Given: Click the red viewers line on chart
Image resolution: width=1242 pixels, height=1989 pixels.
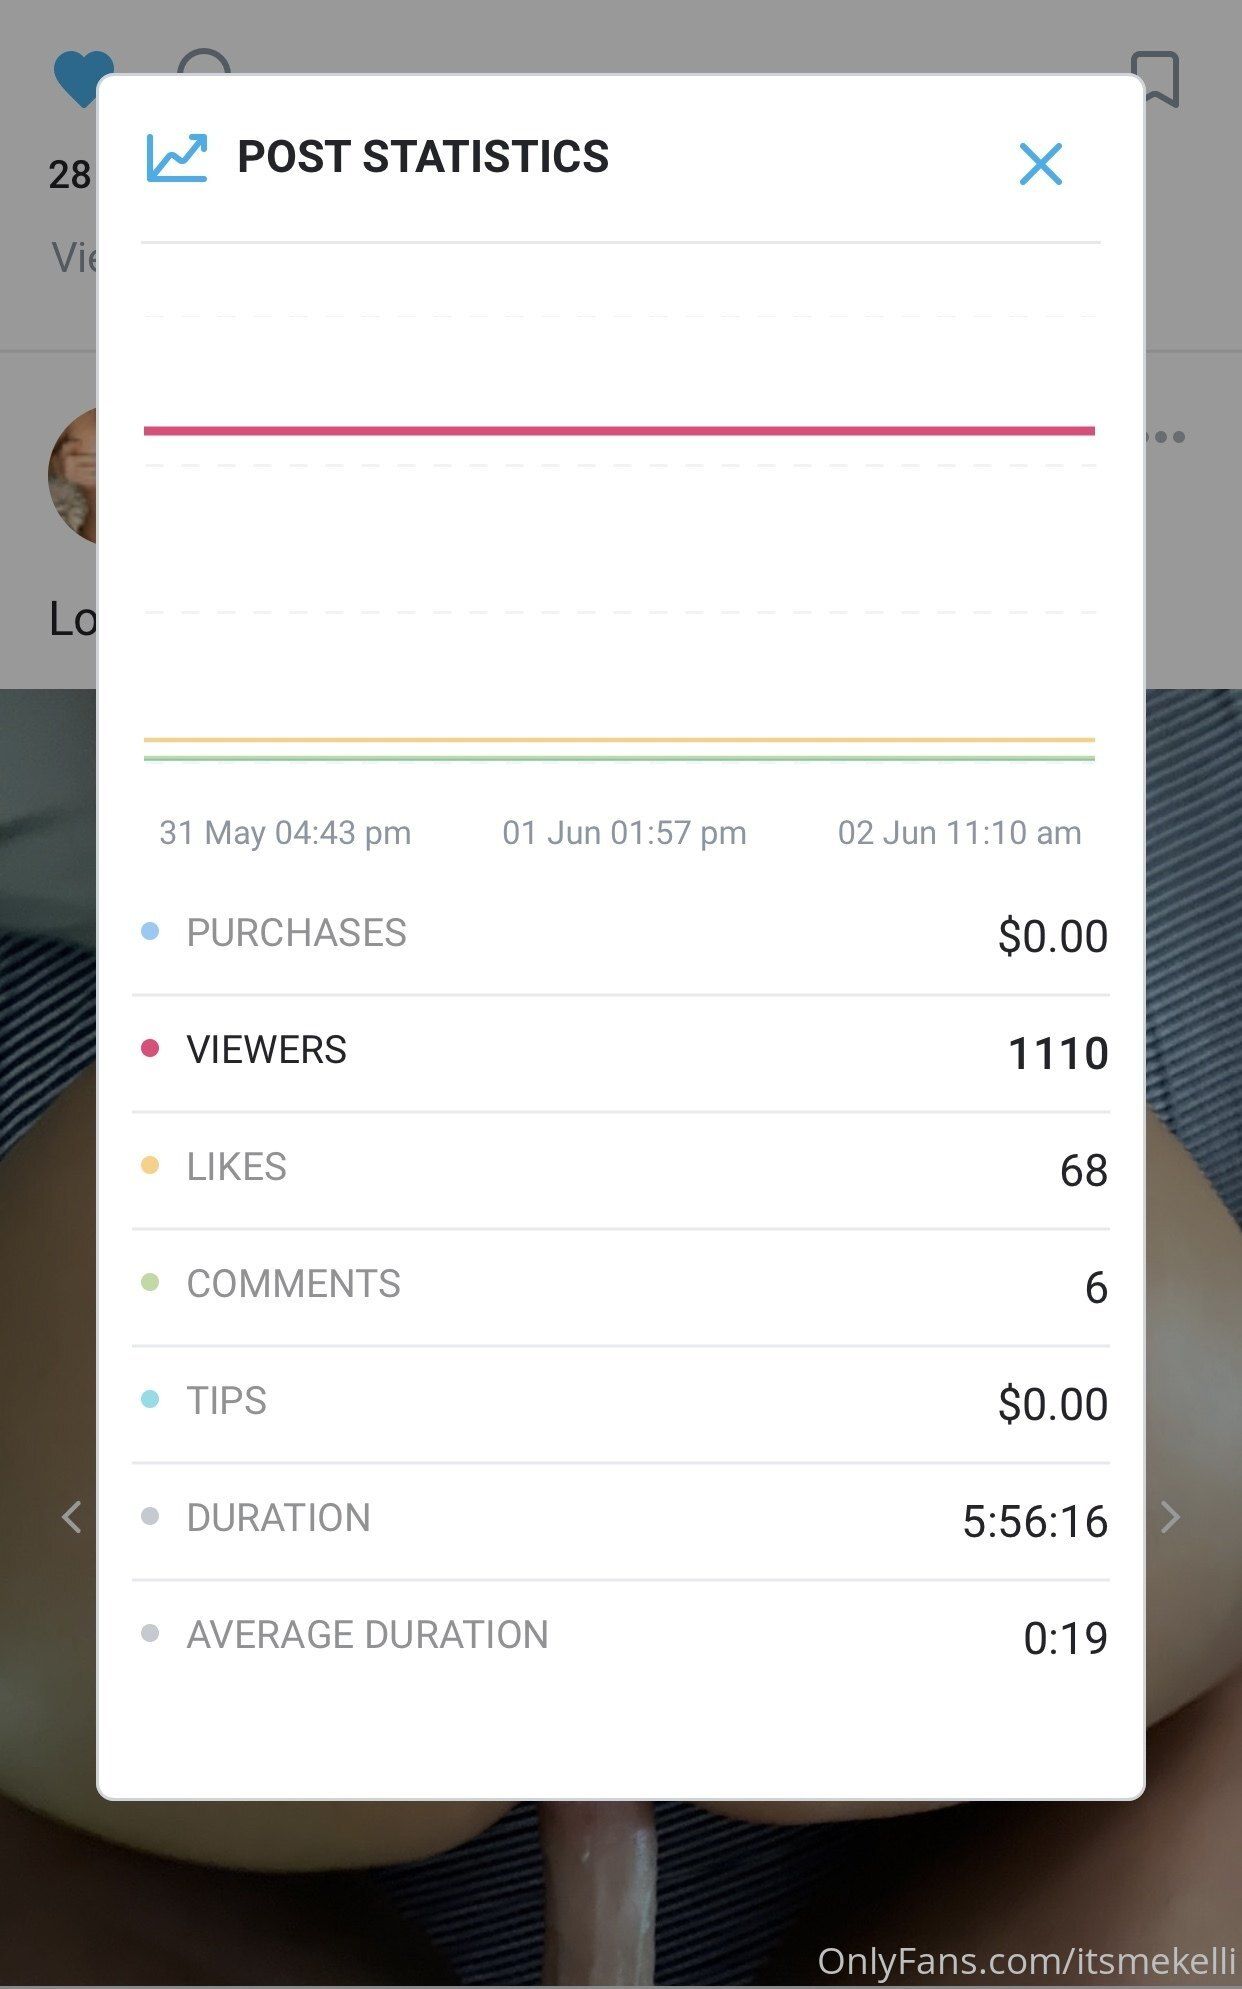Looking at the screenshot, I should 619,431.
